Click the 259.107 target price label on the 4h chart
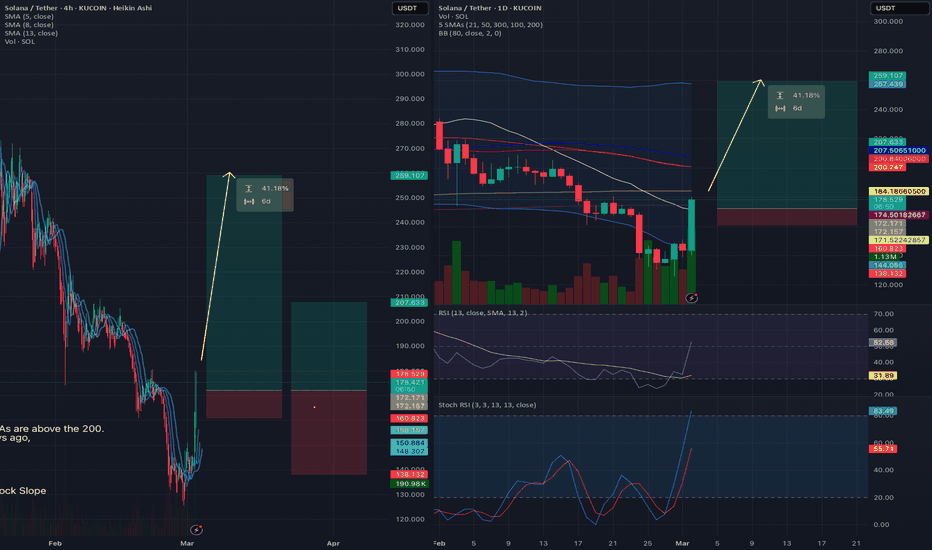 [409, 175]
